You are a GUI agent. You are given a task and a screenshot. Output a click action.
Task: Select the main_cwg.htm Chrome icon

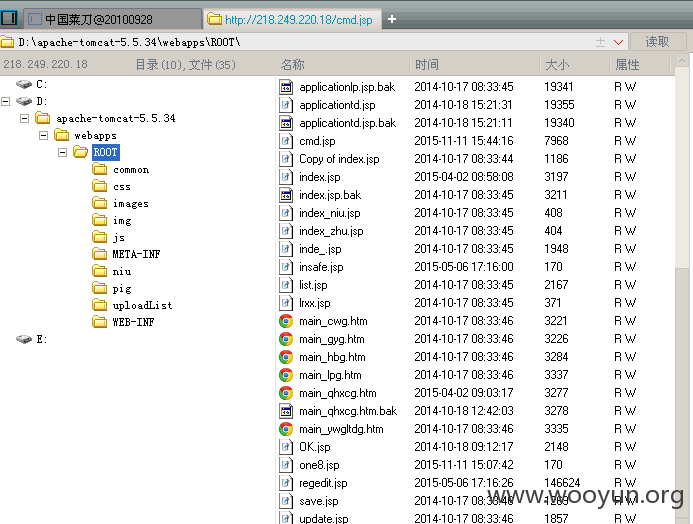click(286, 321)
